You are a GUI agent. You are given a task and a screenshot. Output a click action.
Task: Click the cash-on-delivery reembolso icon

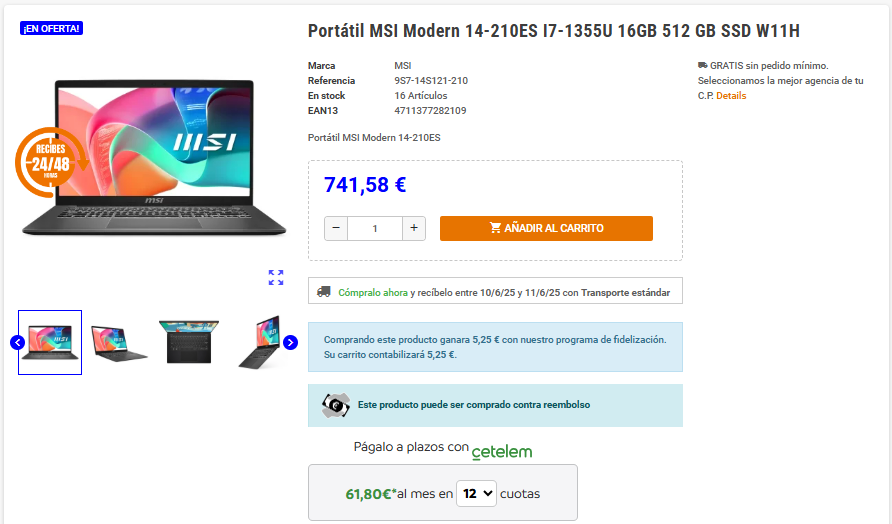click(x=336, y=405)
